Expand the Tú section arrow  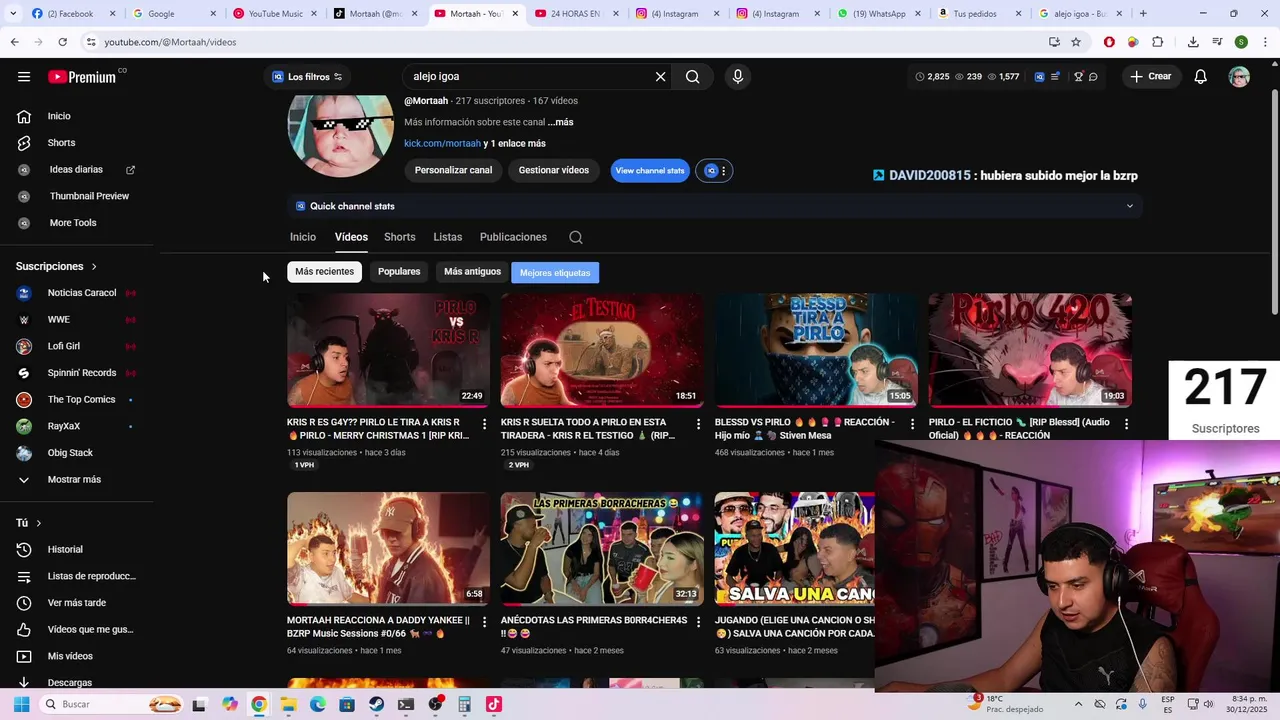click(38, 523)
